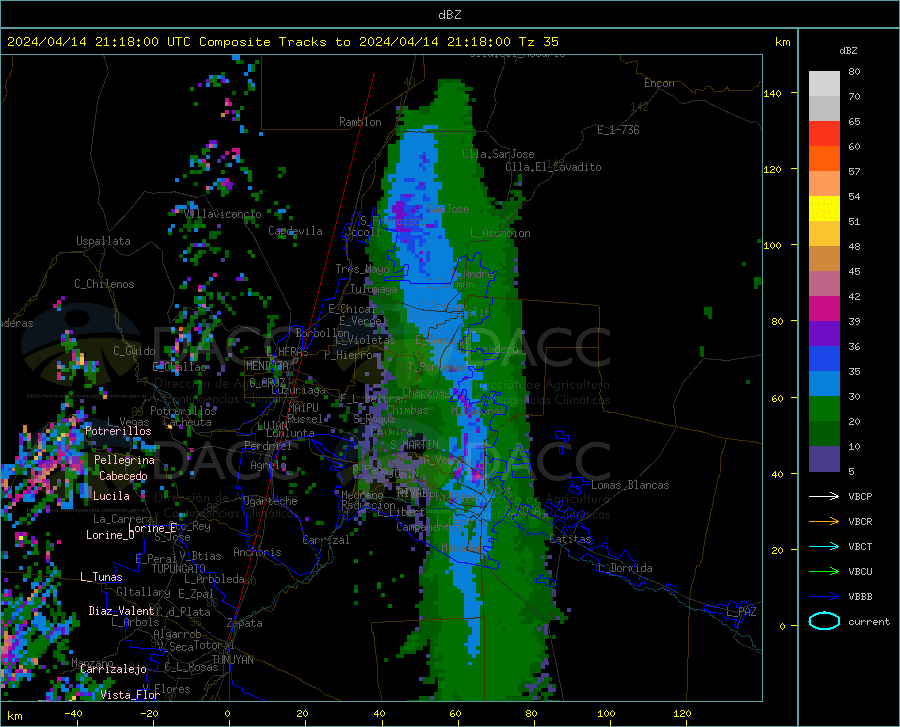Click the L_Asuncion label
The width and height of the screenshot is (900, 727).
[500, 233]
